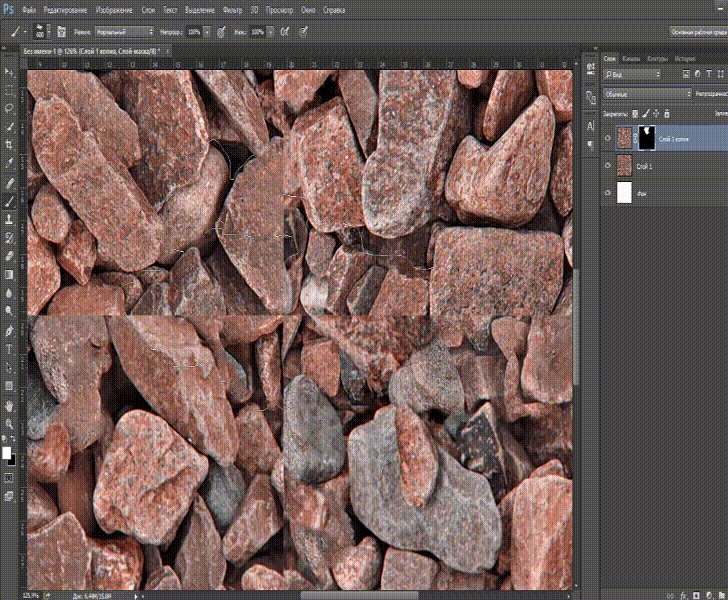Select the Crop tool
Screen dimensions: 728x600
9,143
